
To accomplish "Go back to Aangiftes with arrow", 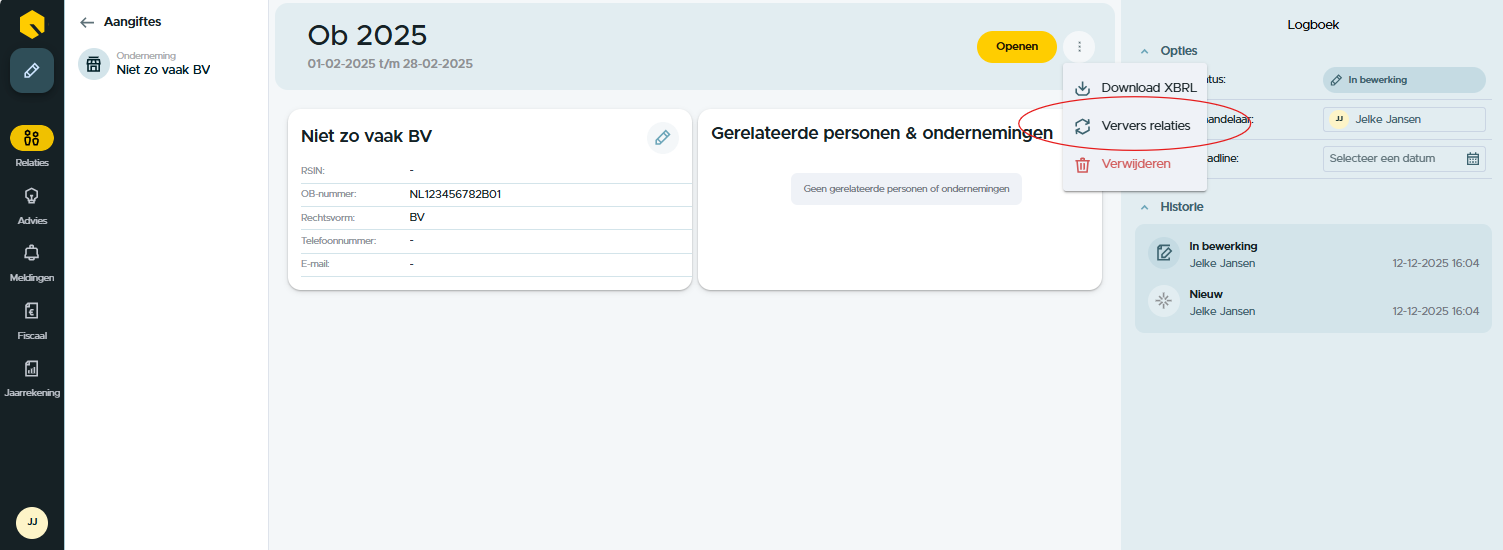I will point(87,22).
